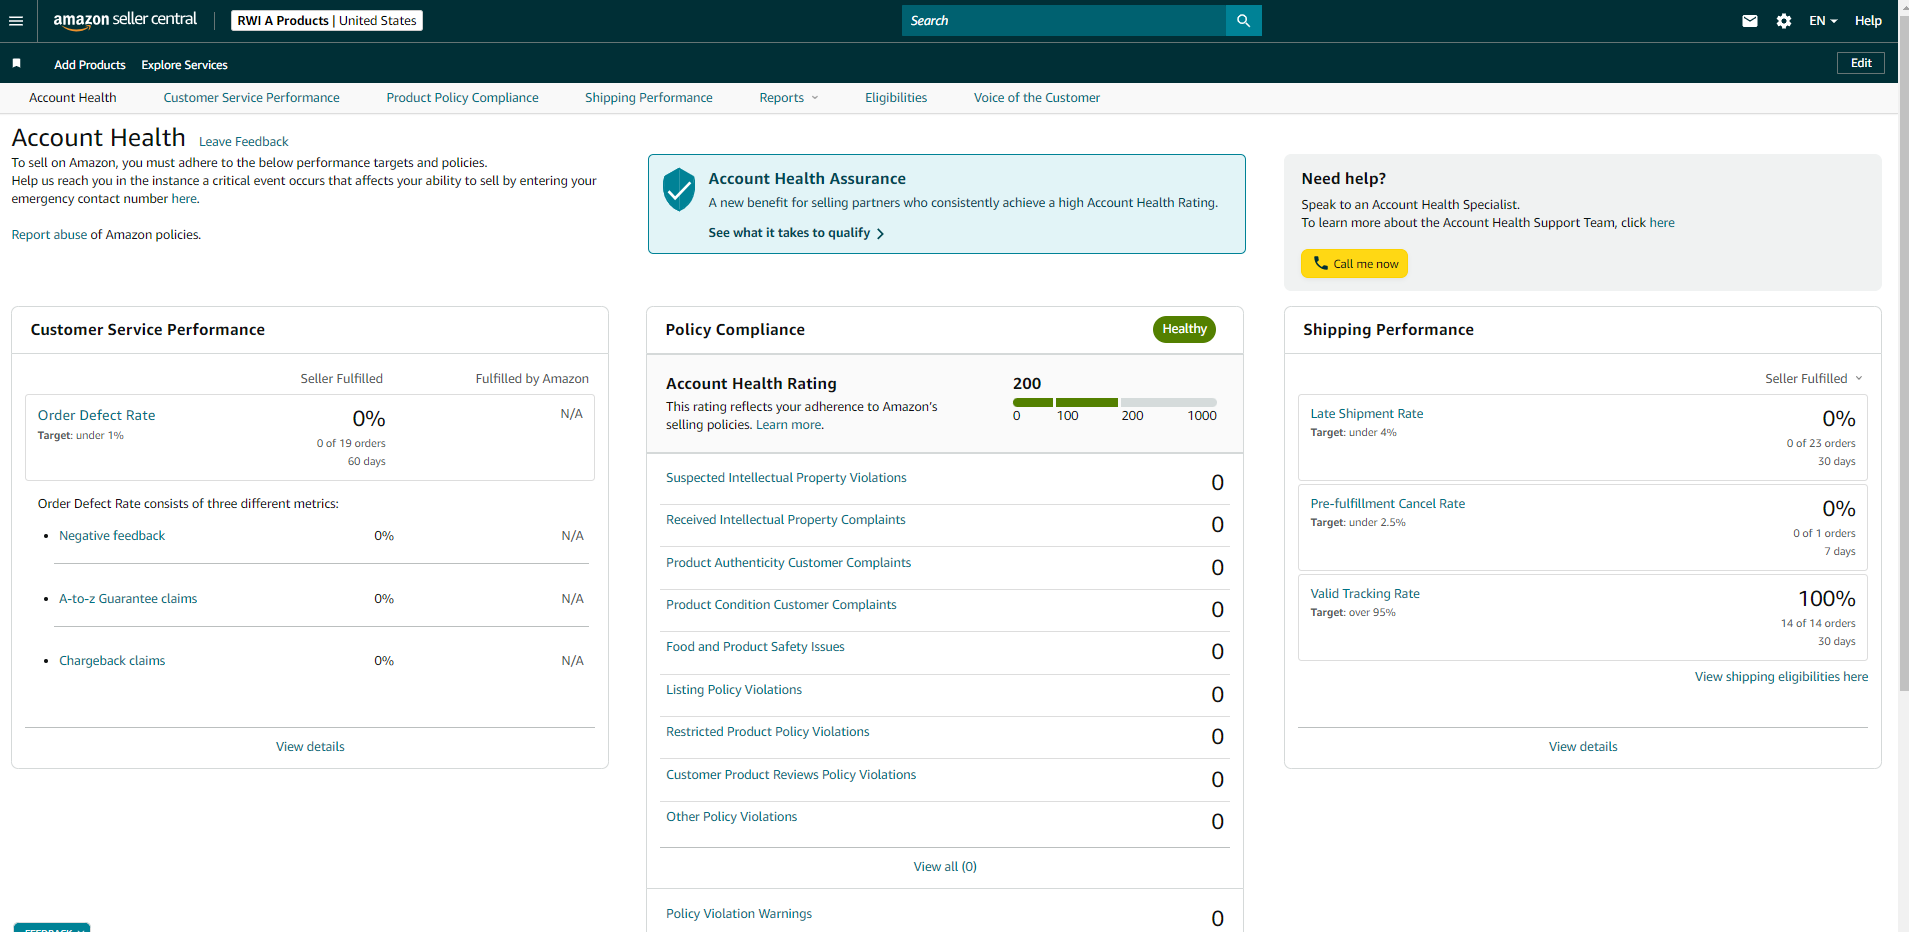Open Food and Product Safety Issues
The image size is (1909, 932).
(755, 647)
